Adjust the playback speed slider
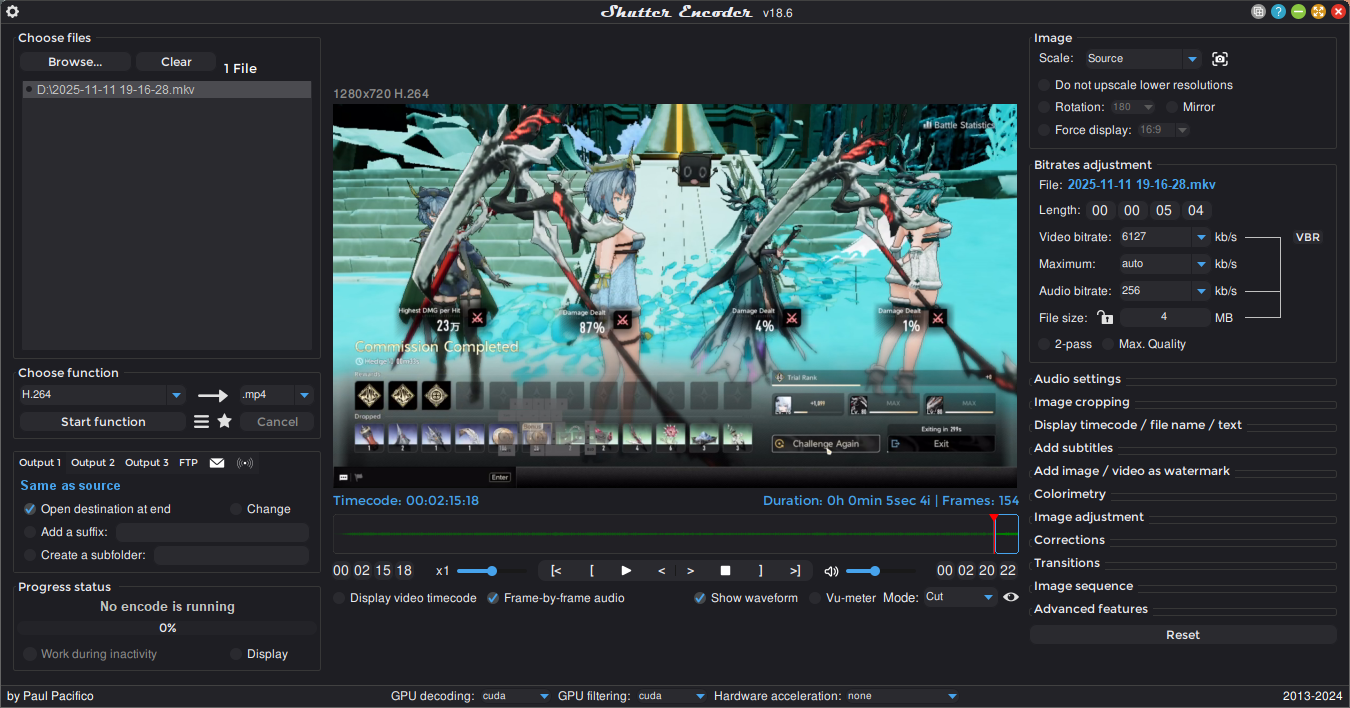 [491, 571]
